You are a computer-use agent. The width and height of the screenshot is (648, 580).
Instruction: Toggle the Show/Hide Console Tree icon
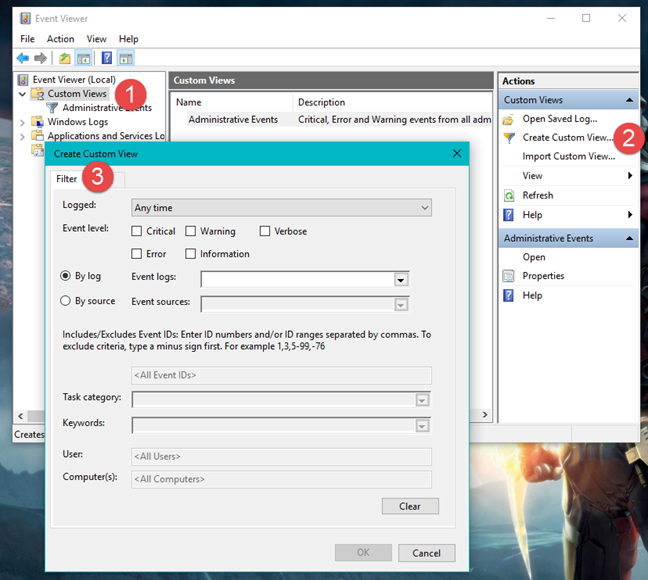[83, 58]
